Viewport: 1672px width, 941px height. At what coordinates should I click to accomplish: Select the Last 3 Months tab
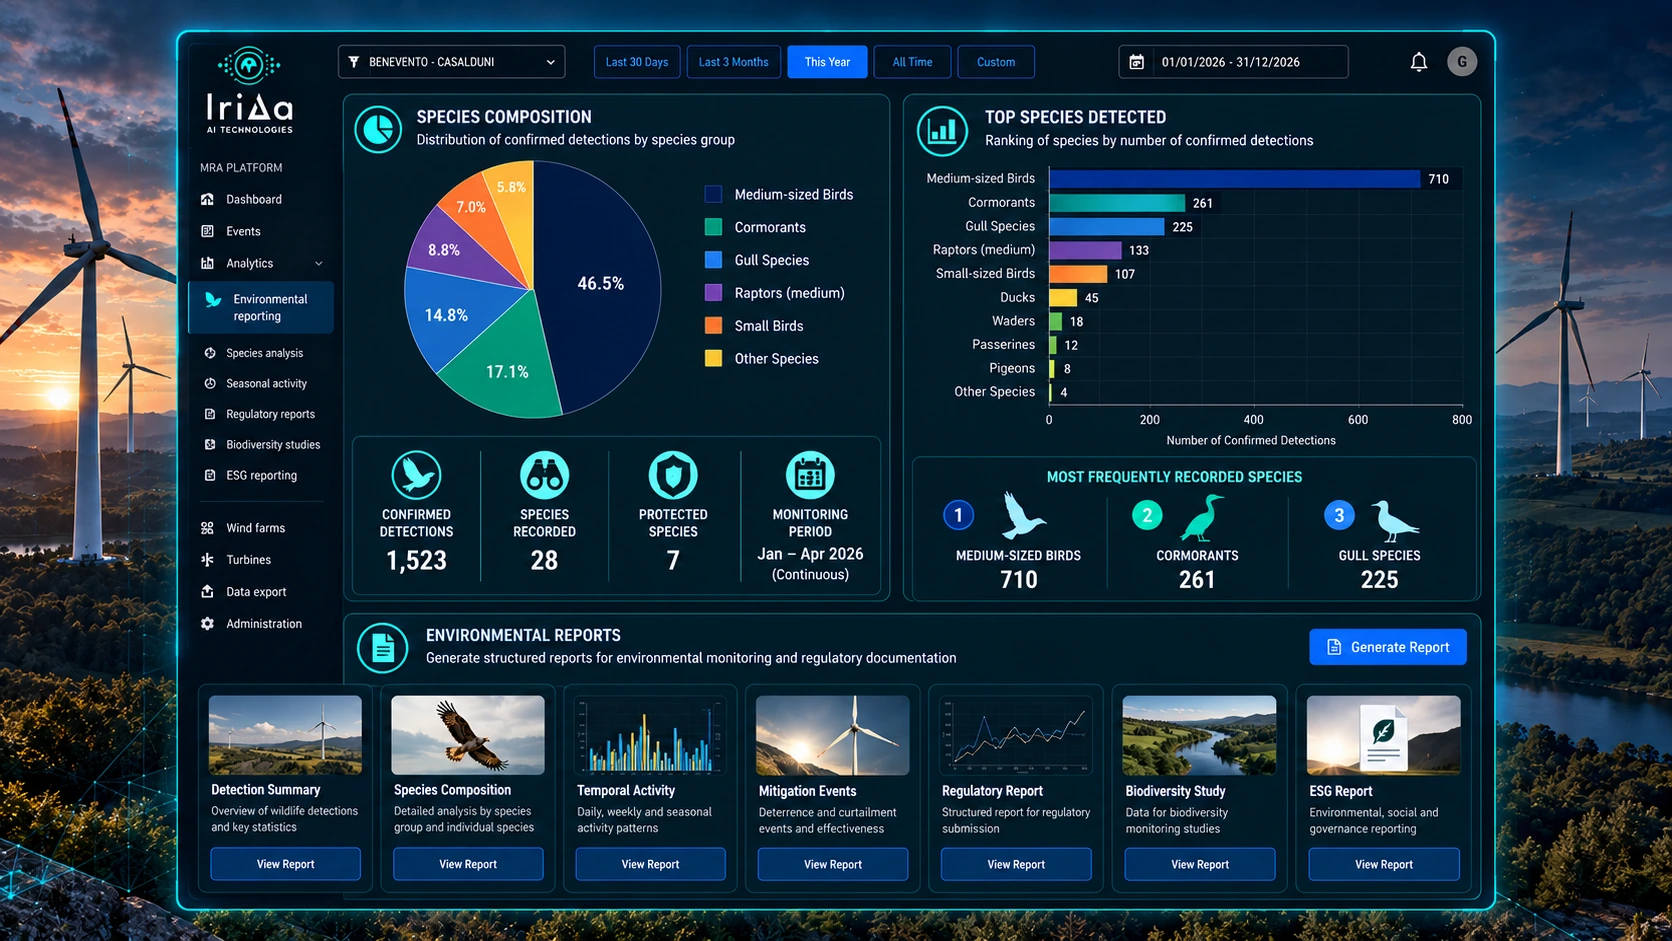click(733, 62)
